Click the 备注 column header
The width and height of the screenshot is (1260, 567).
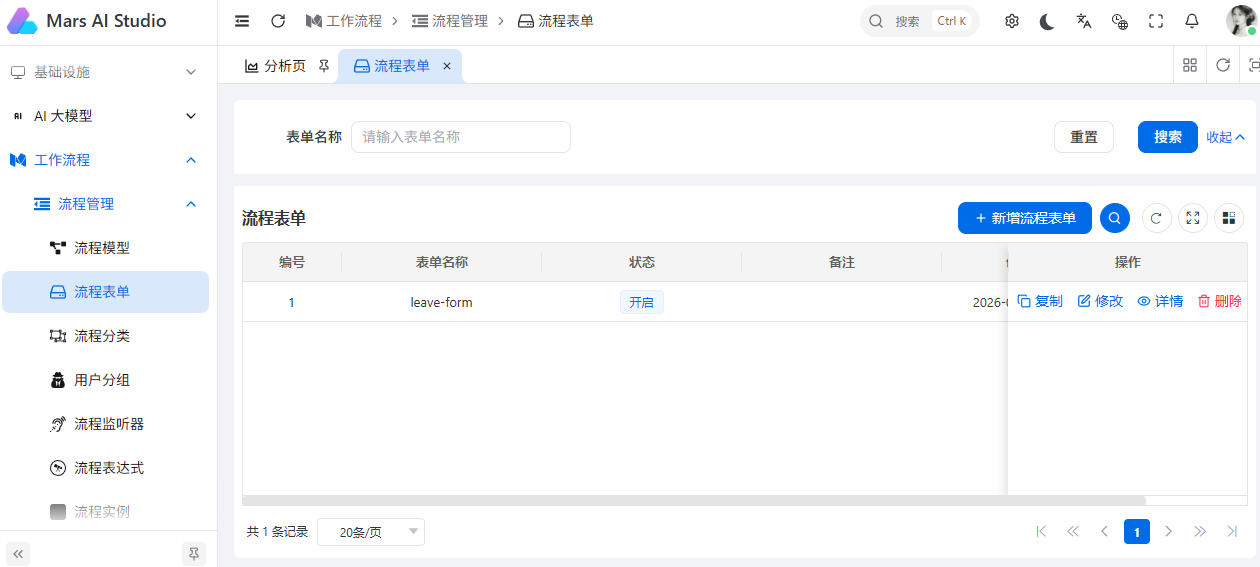(x=842, y=262)
